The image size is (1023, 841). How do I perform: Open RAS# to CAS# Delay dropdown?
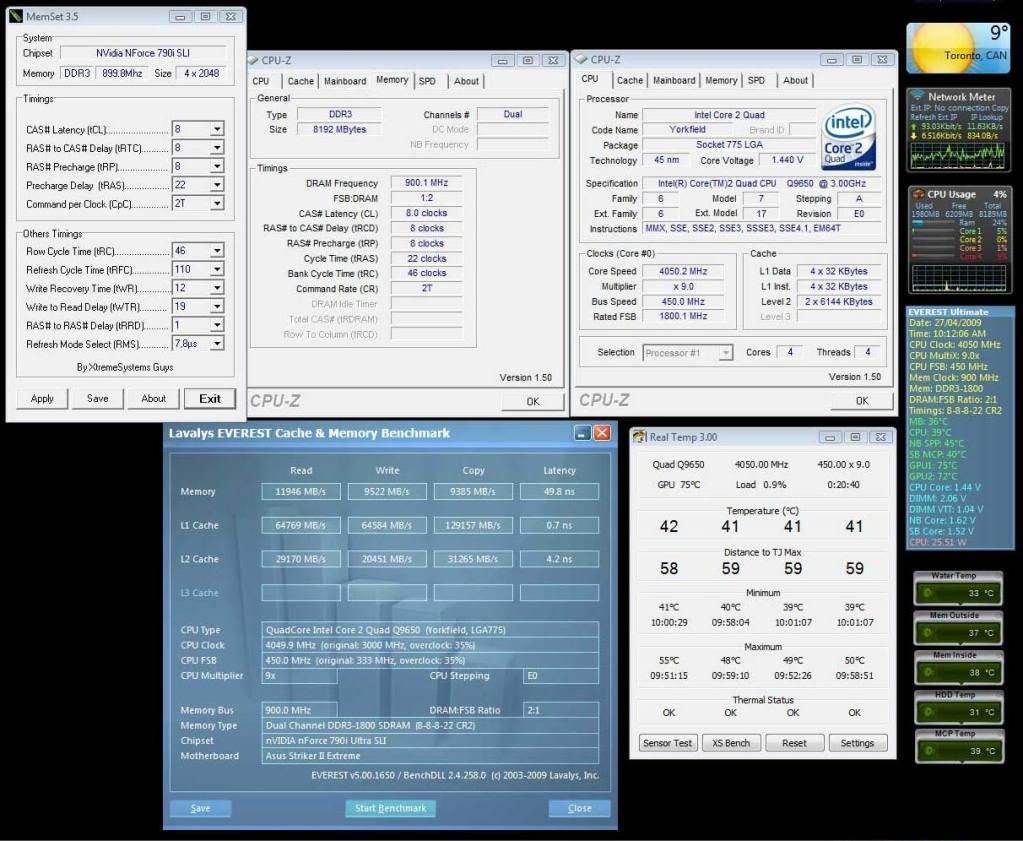click(x=217, y=148)
